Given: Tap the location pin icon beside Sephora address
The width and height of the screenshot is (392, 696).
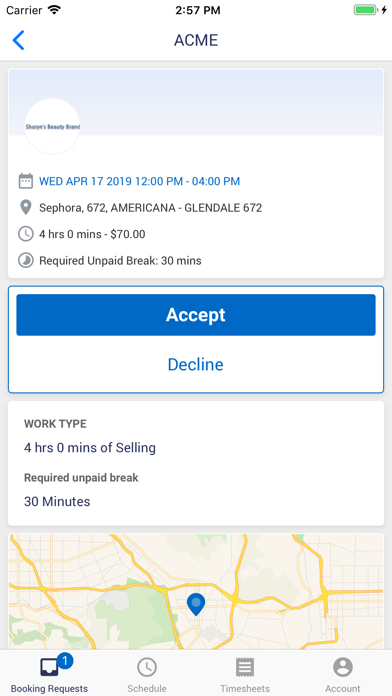Looking at the screenshot, I should coord(26,207).
